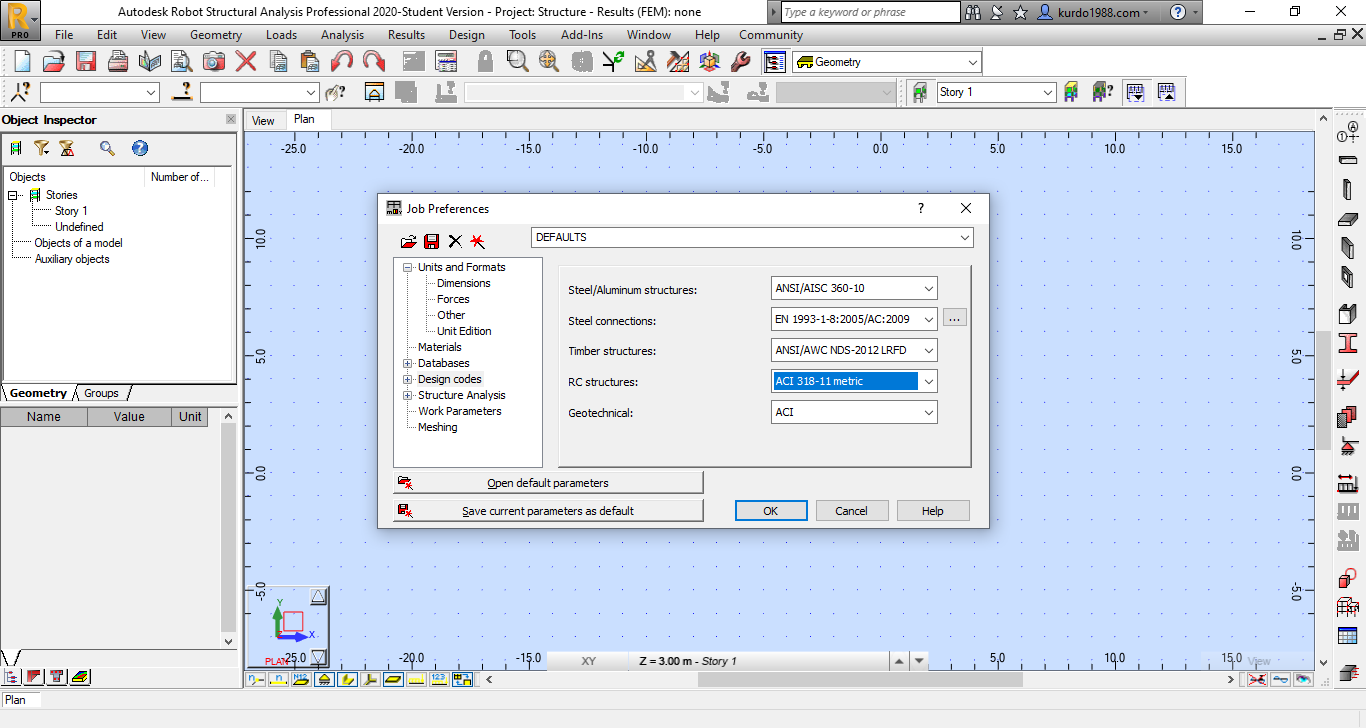Switch to the View tab
Viewport: 1366px width, 728px height.
pos(263,120)
